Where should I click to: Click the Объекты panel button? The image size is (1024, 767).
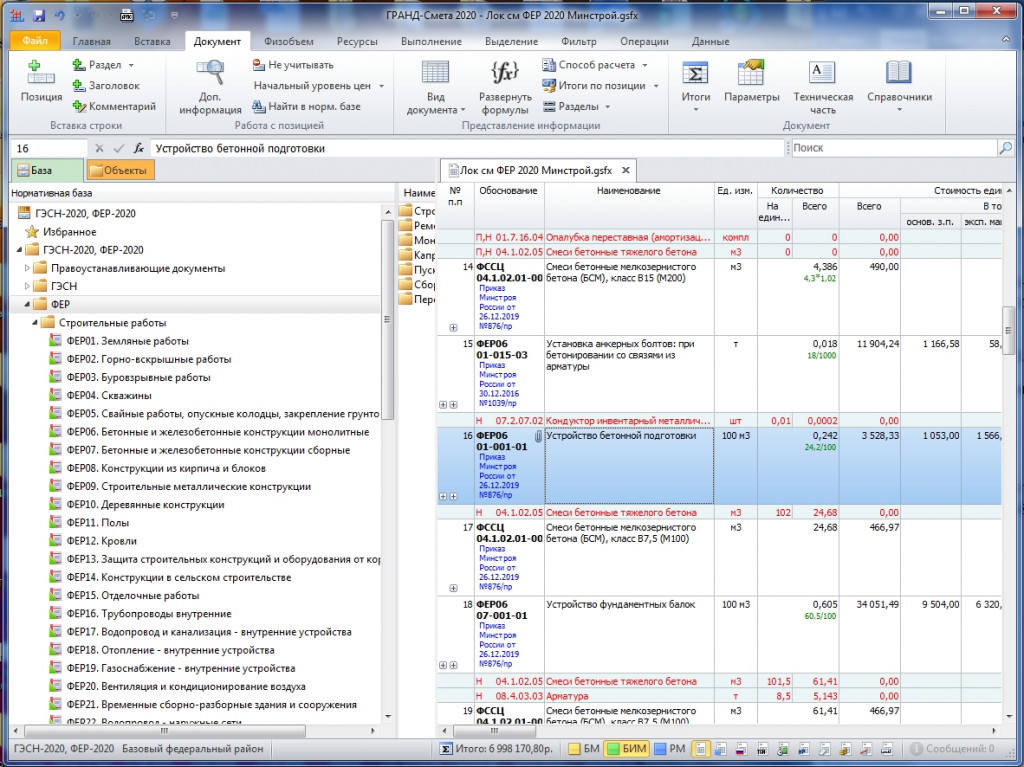pos(119,171)
